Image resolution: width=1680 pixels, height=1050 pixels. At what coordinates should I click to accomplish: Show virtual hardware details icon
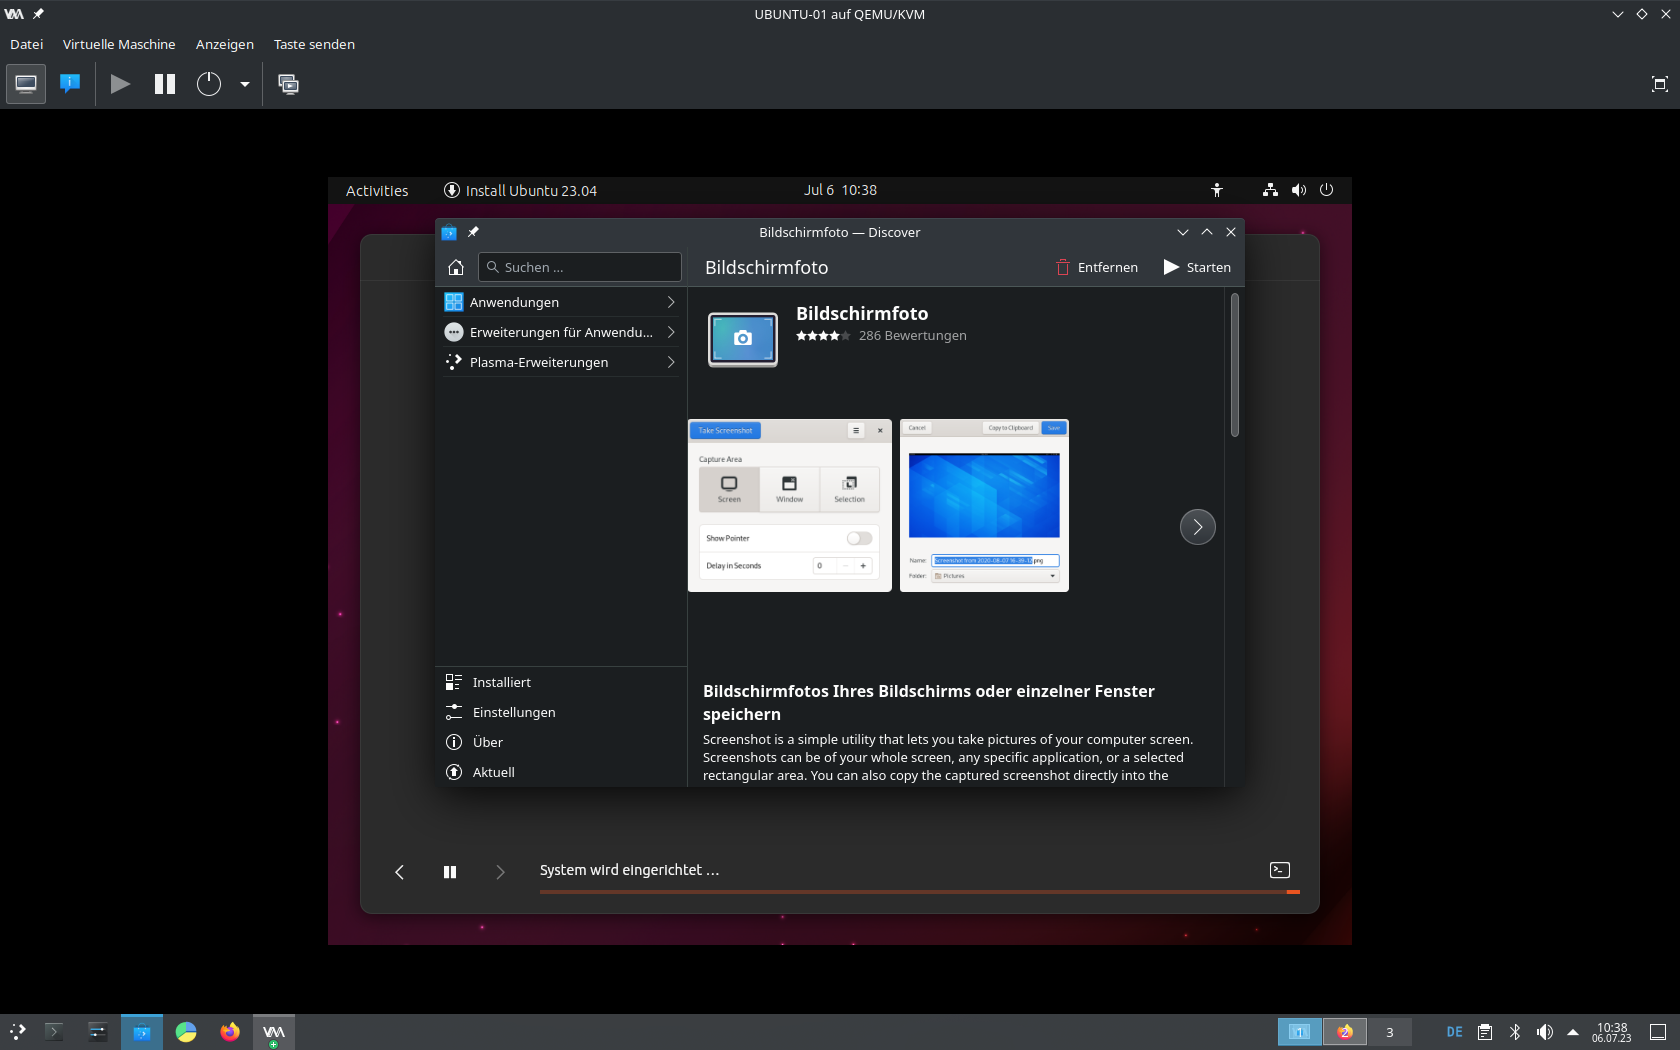point(70,84)
